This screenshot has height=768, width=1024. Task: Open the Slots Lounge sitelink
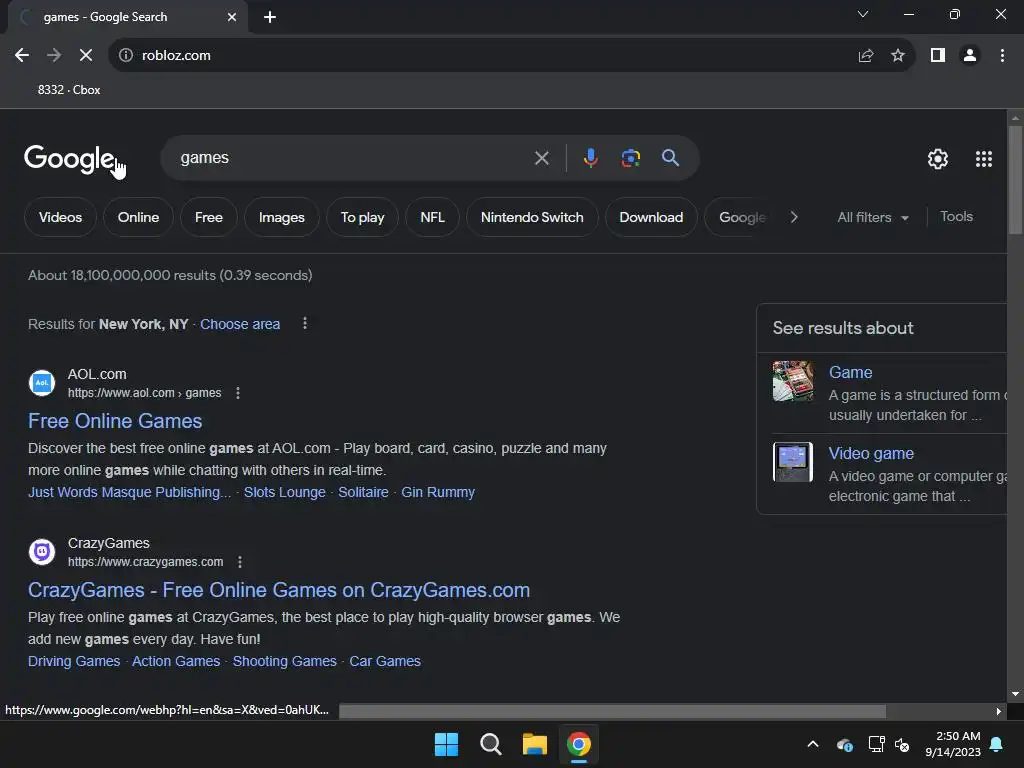(285, 492)
